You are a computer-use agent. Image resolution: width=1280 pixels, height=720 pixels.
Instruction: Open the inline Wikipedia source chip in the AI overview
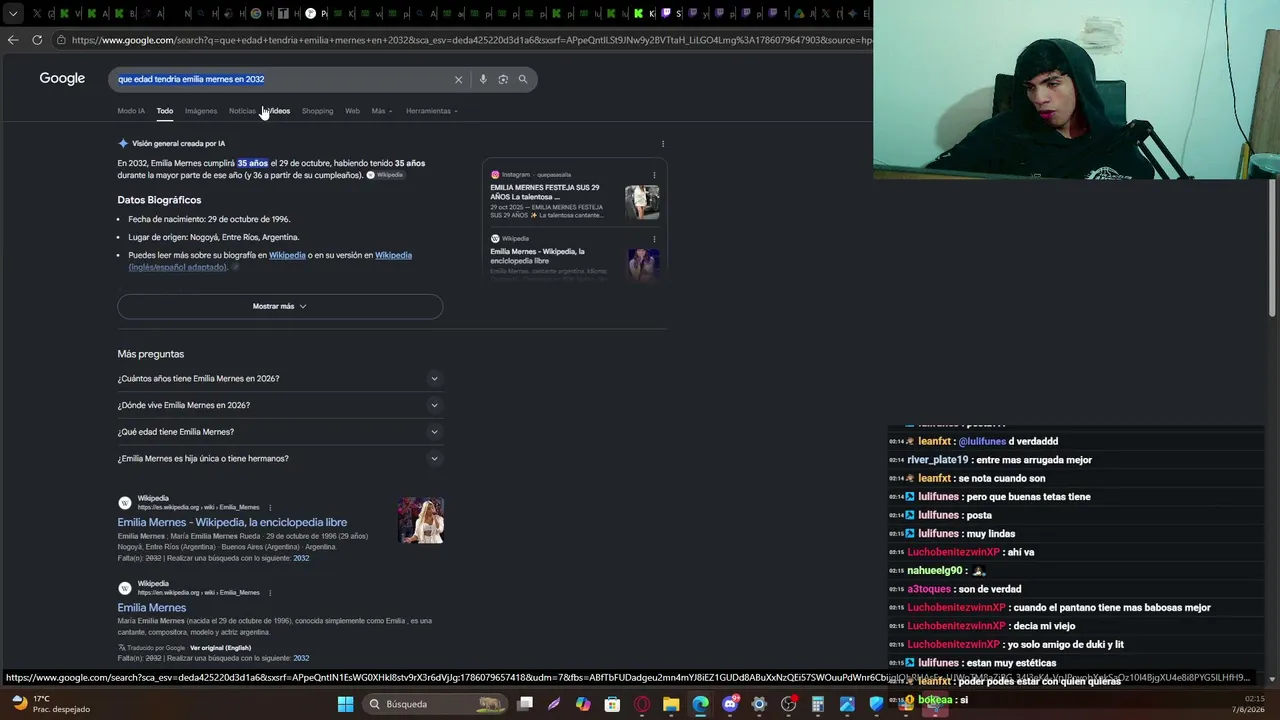coord(385,175)
